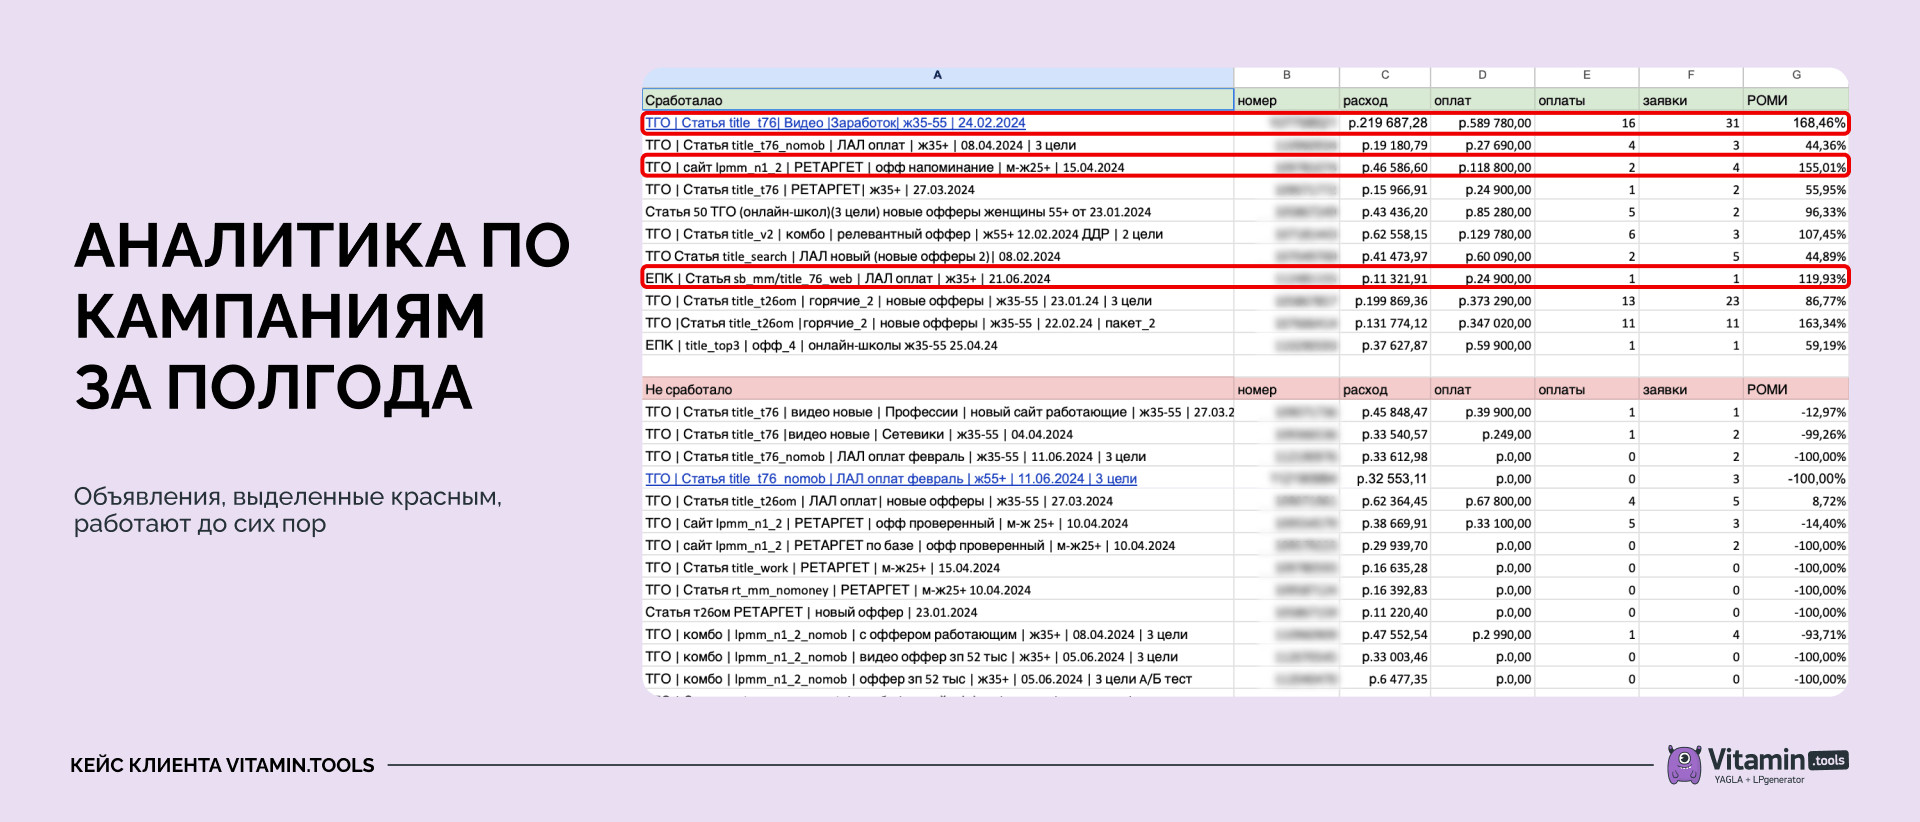Select the Статья т26ом РЕТАРГЕТ новый оффер row
The image size is (1920, 822).
click(x=1245, y=612)
